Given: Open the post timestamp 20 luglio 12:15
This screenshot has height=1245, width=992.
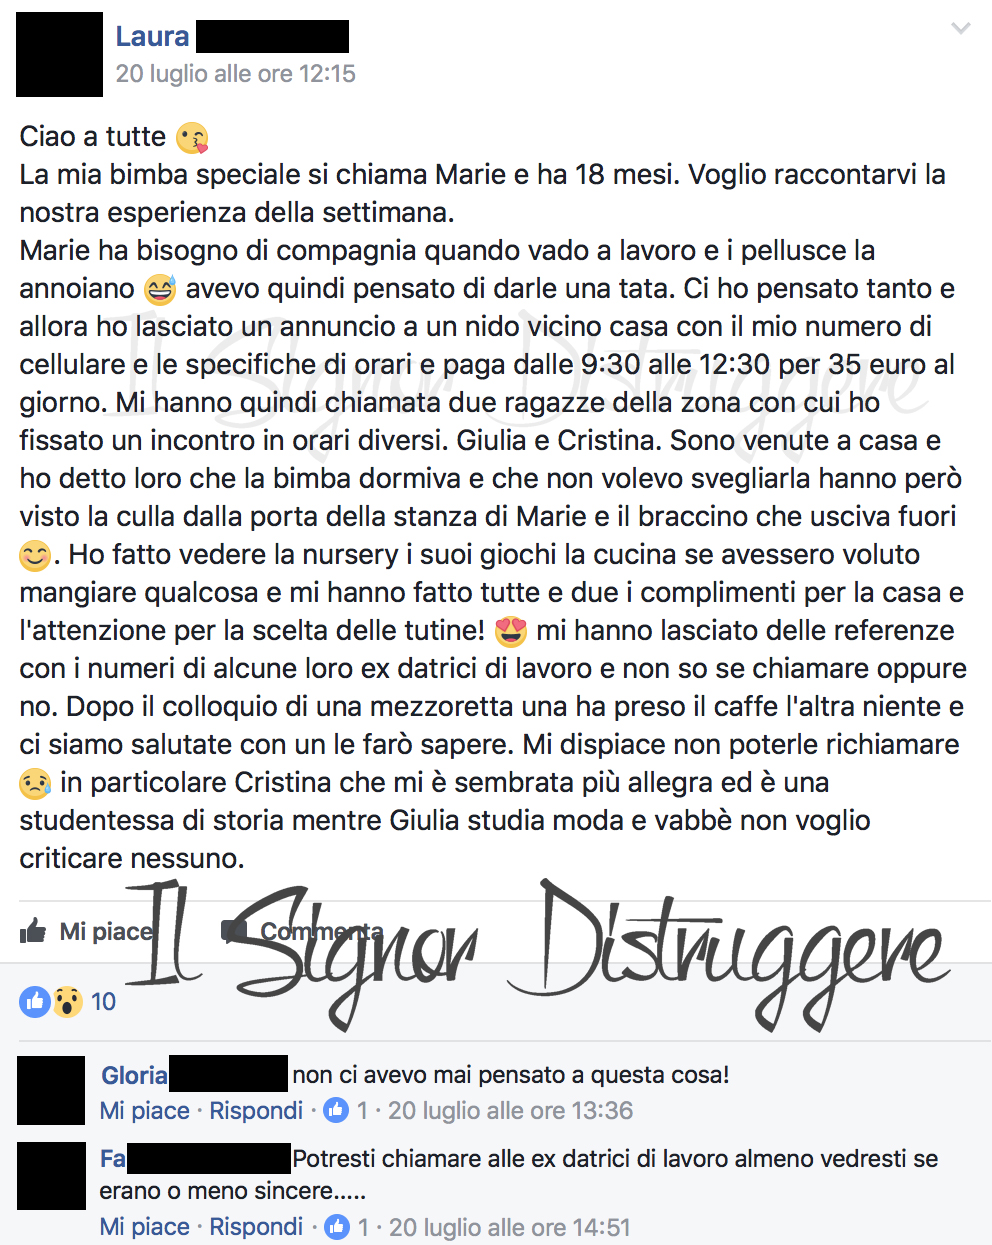Looking at the screenshot, I should coord(235,74).
